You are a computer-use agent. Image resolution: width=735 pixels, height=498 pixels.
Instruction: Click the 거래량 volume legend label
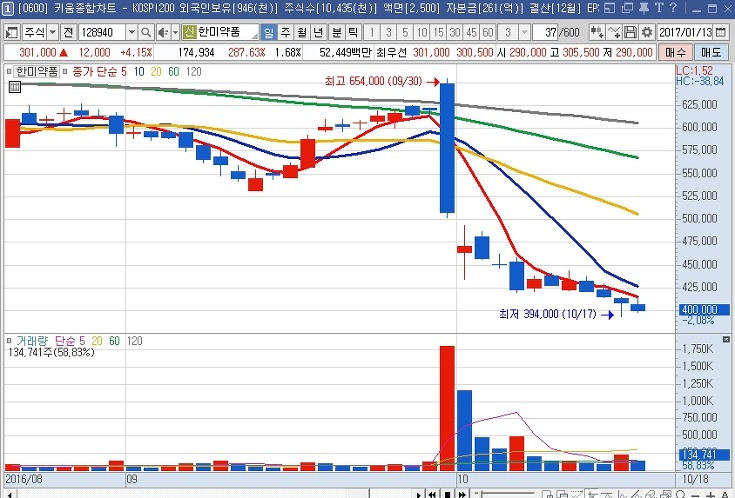coord(32,341)
